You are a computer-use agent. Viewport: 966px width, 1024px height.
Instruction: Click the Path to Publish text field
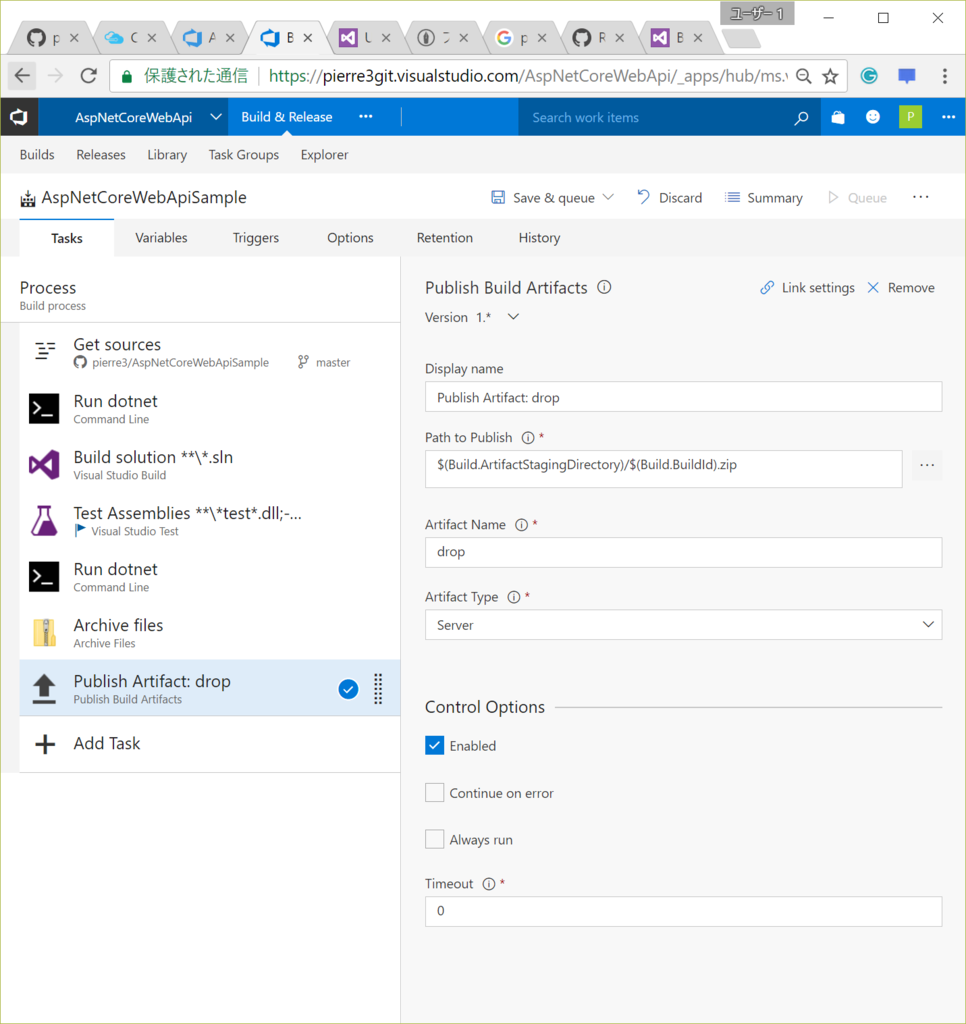tap(664, 468)
